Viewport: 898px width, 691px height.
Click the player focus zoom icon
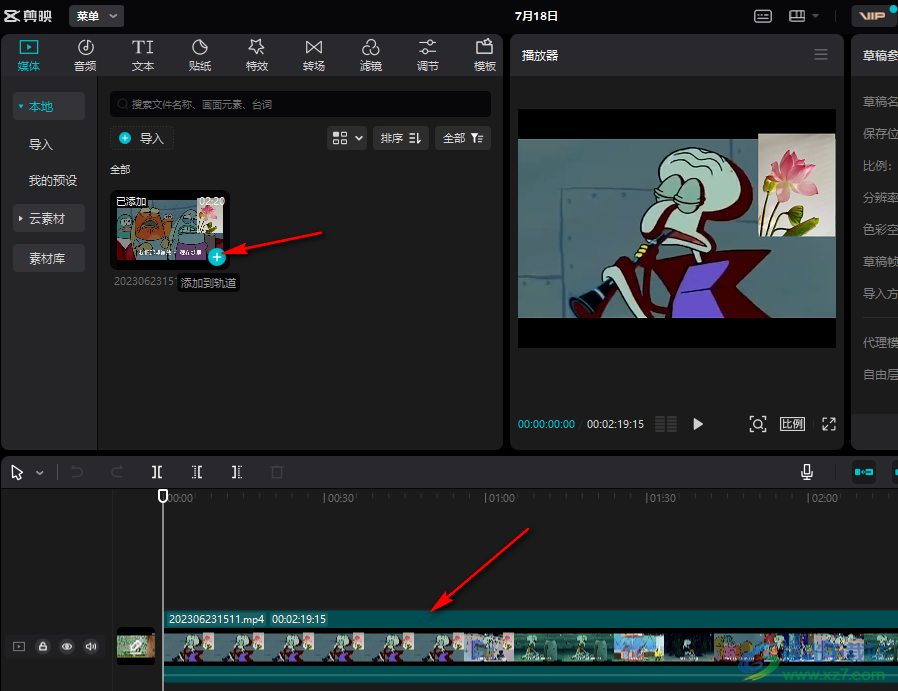758,424
